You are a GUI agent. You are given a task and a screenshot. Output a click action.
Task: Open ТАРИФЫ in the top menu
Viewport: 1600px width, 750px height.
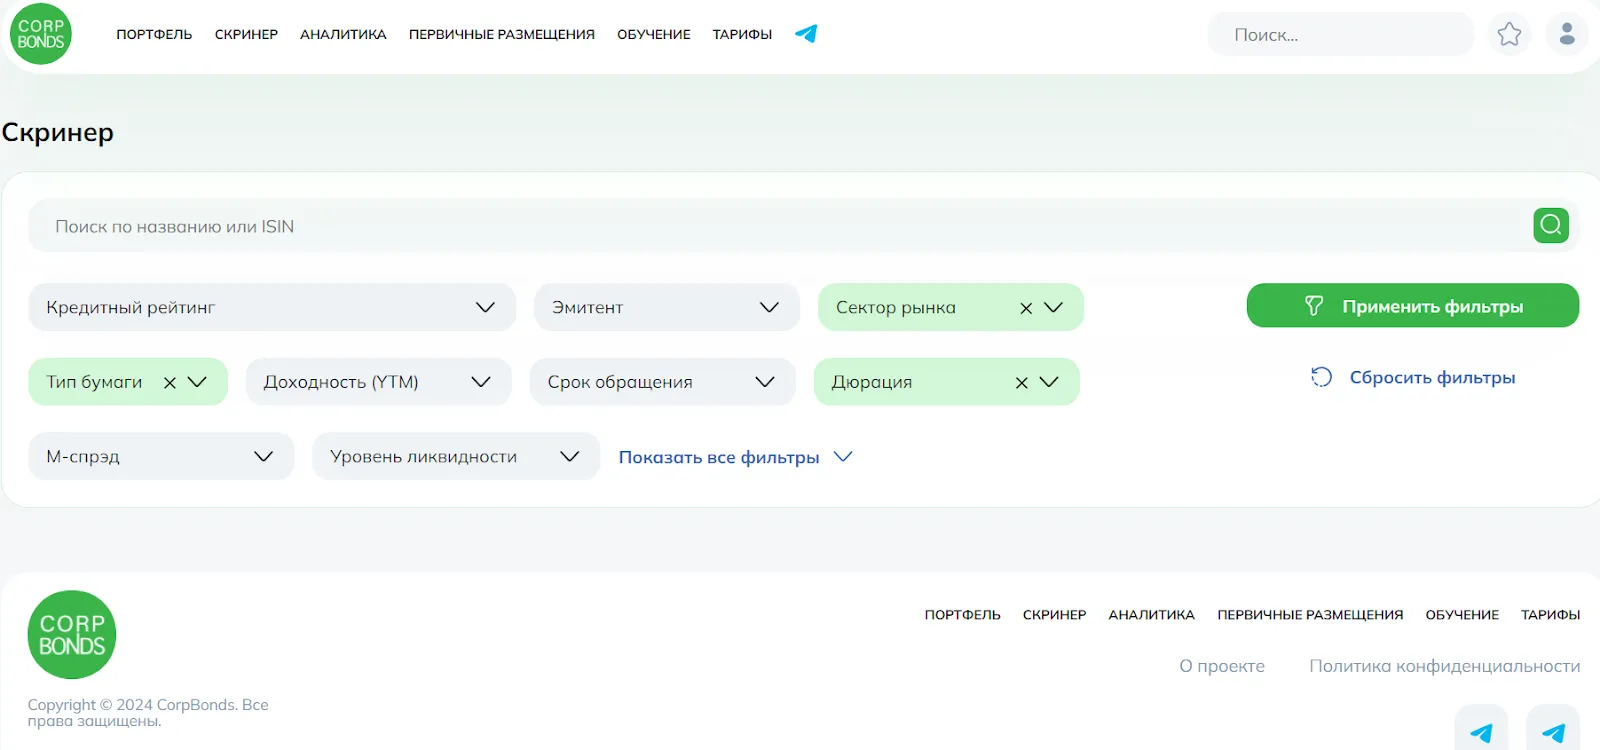742,34
